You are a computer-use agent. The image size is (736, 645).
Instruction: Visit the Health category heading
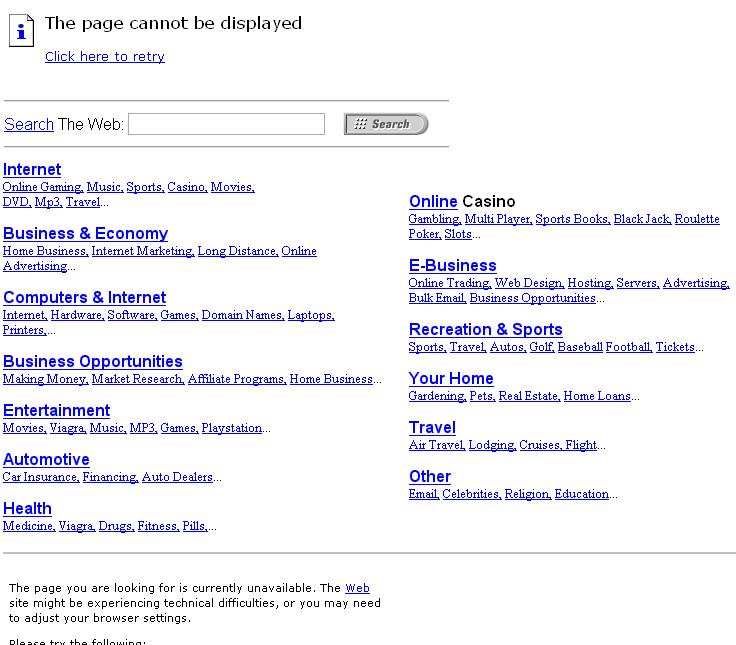pyautogui.click(x=27, y=509)
